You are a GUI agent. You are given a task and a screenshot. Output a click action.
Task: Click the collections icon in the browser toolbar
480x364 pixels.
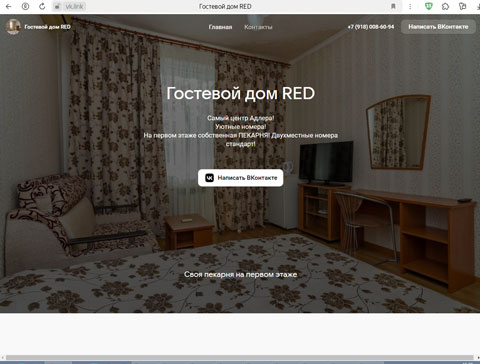coord(462,6)
